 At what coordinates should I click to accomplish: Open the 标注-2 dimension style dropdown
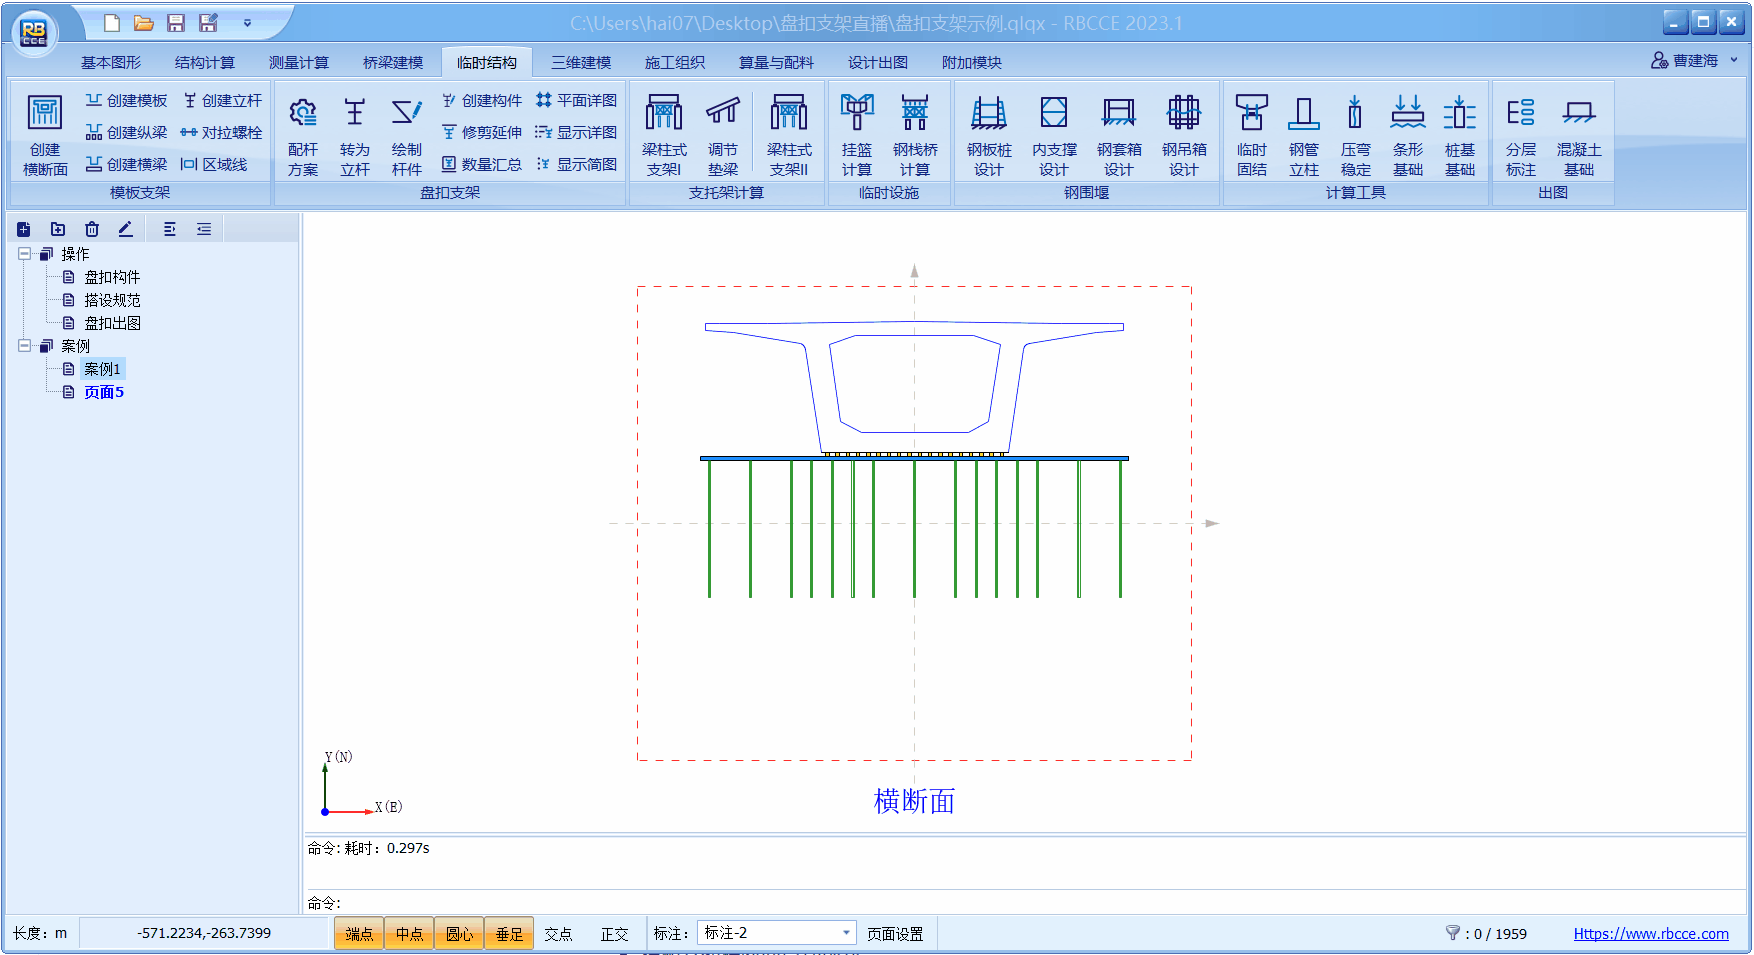tap(846, 933)
